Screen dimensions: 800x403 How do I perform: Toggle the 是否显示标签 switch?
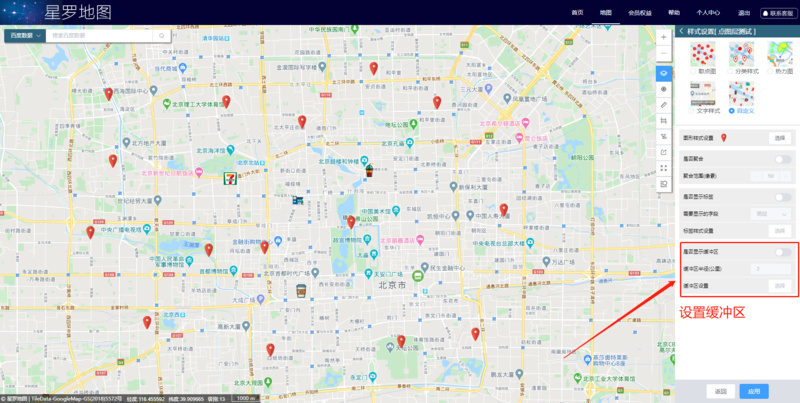click(x=783, y=197)
